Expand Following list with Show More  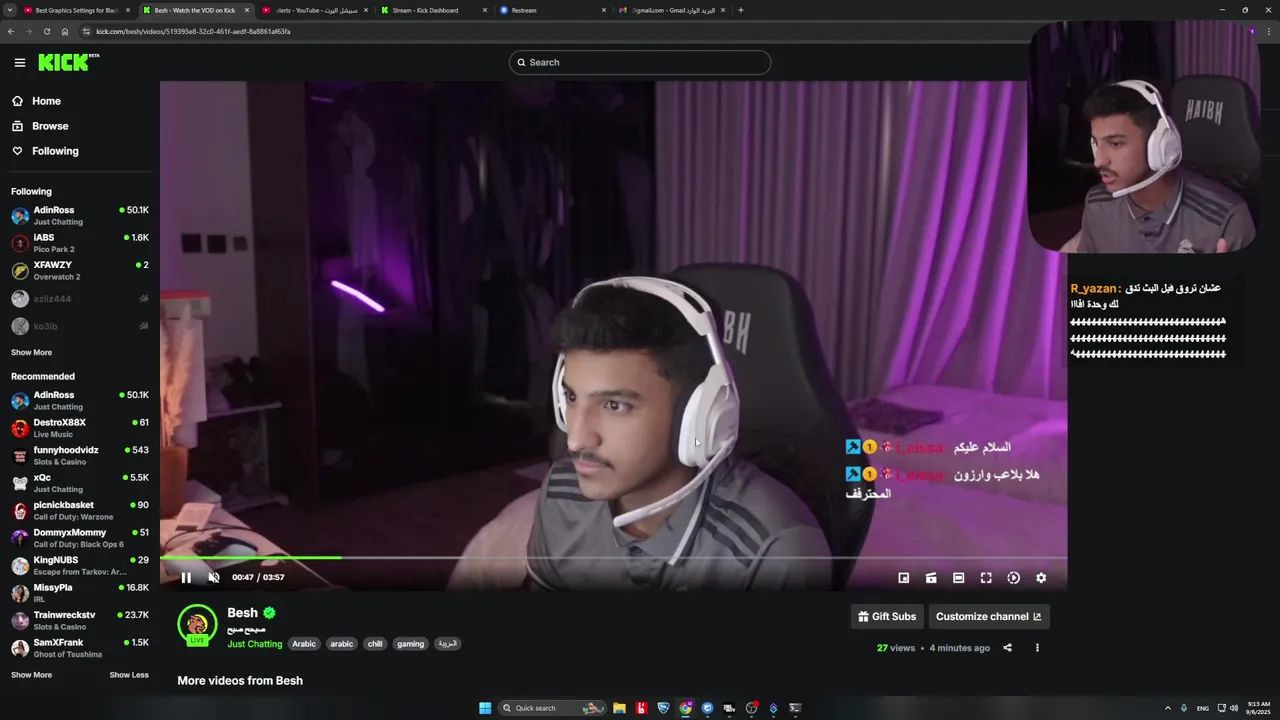tap(31, 352)
